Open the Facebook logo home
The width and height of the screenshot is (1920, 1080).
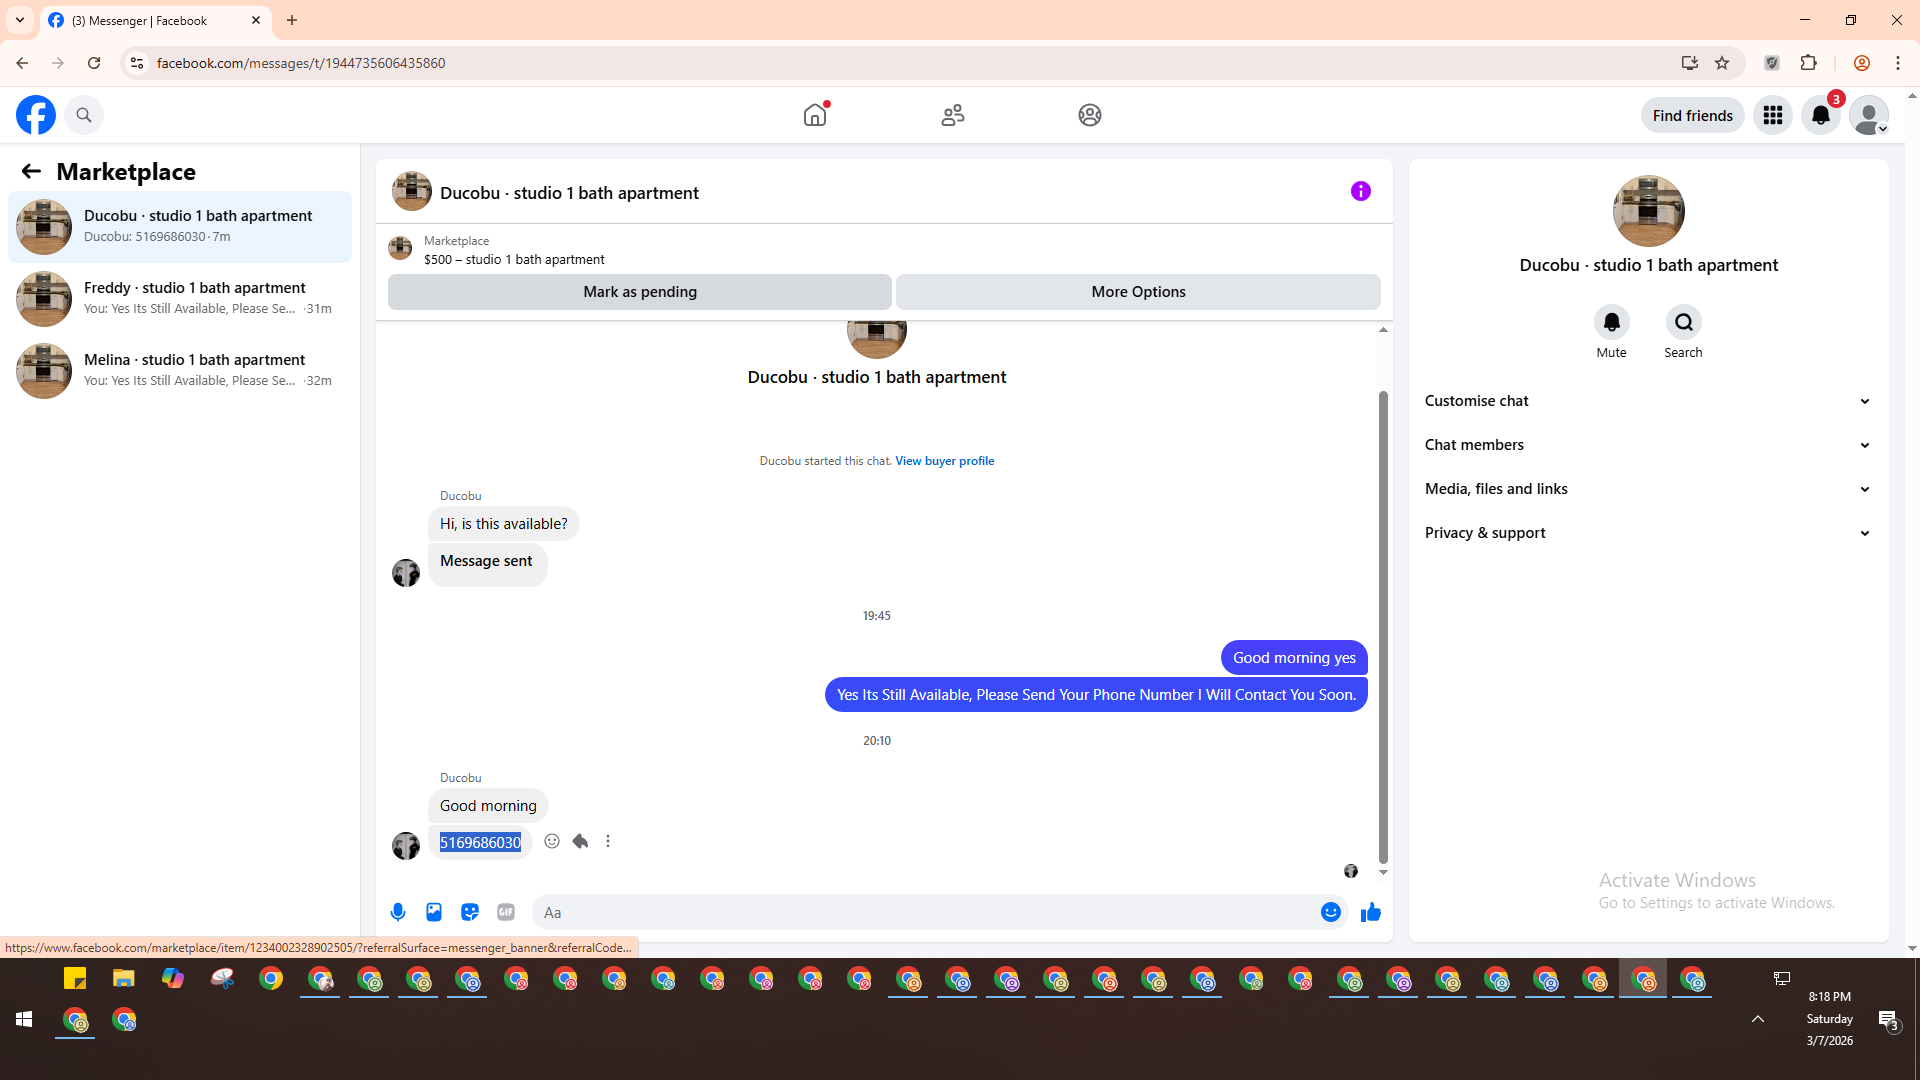(x=36, y=115)
